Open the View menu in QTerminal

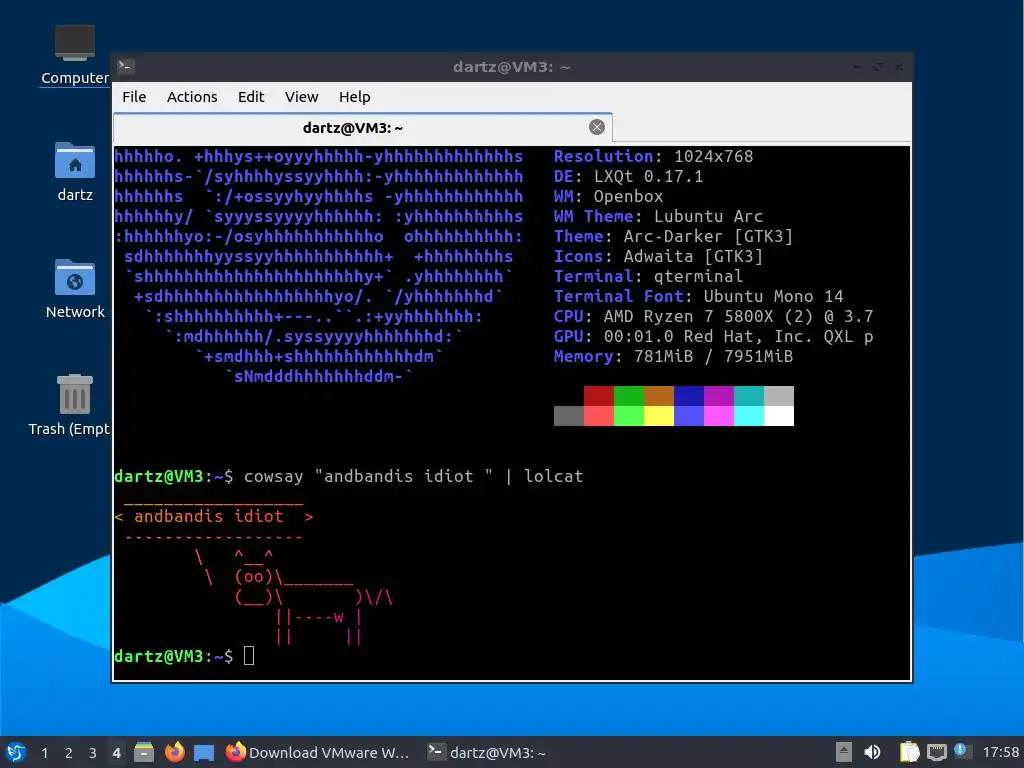click(301, 97)
